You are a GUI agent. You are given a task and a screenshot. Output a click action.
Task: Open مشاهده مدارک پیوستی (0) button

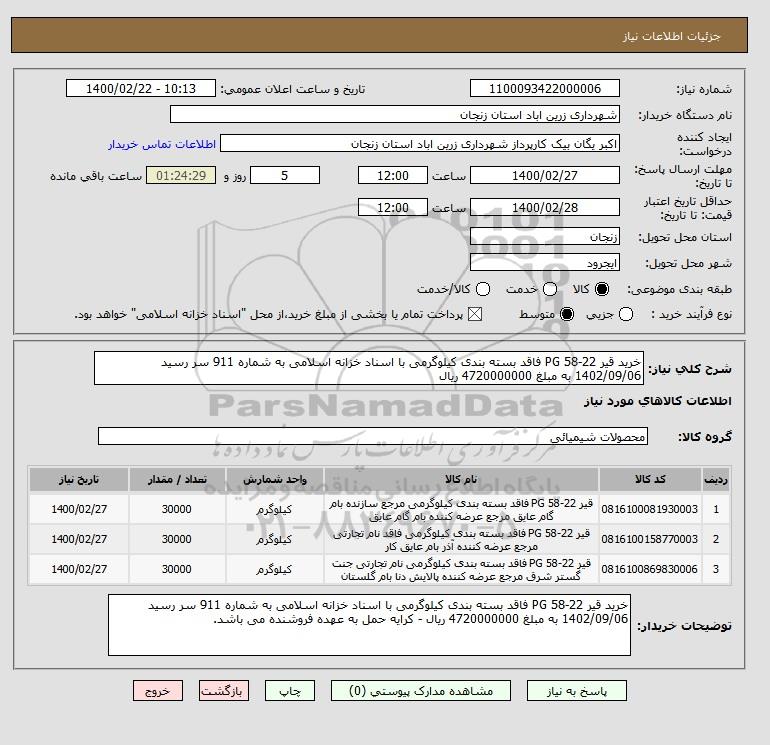421,690
